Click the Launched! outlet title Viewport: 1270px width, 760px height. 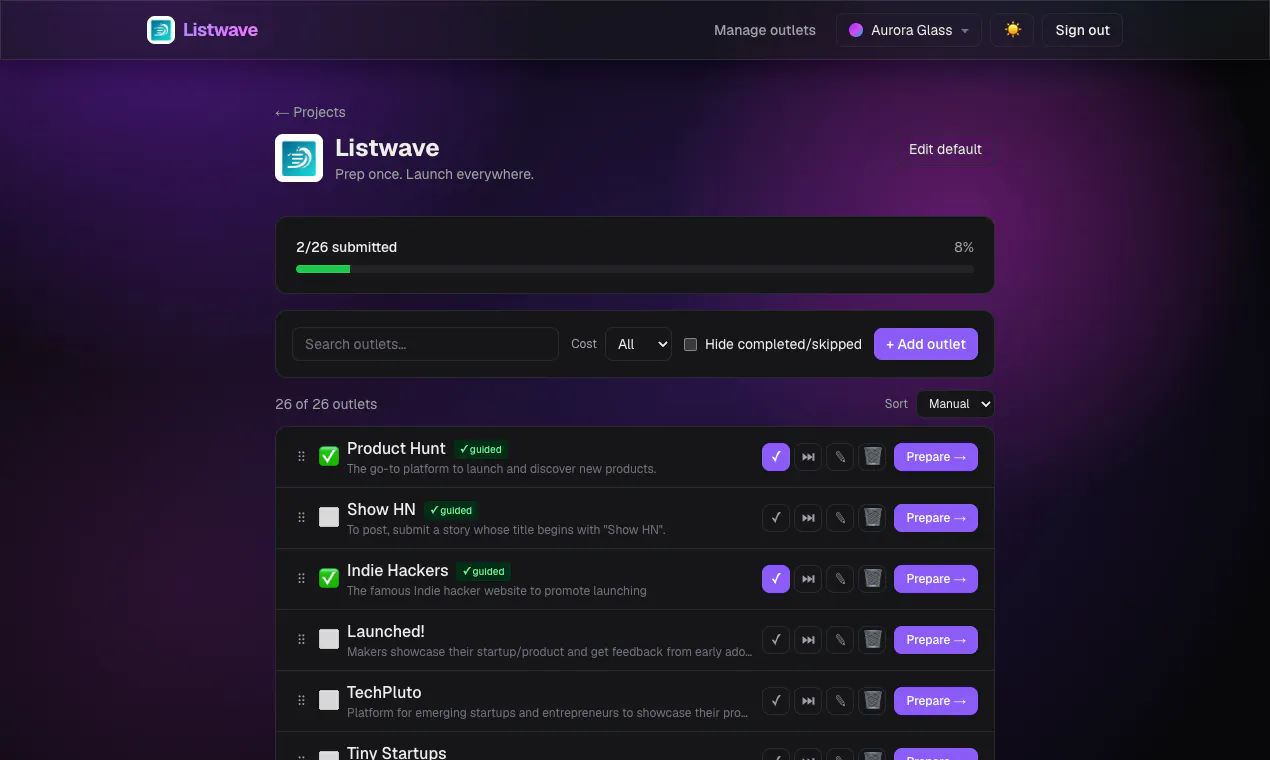click(386, 631)
